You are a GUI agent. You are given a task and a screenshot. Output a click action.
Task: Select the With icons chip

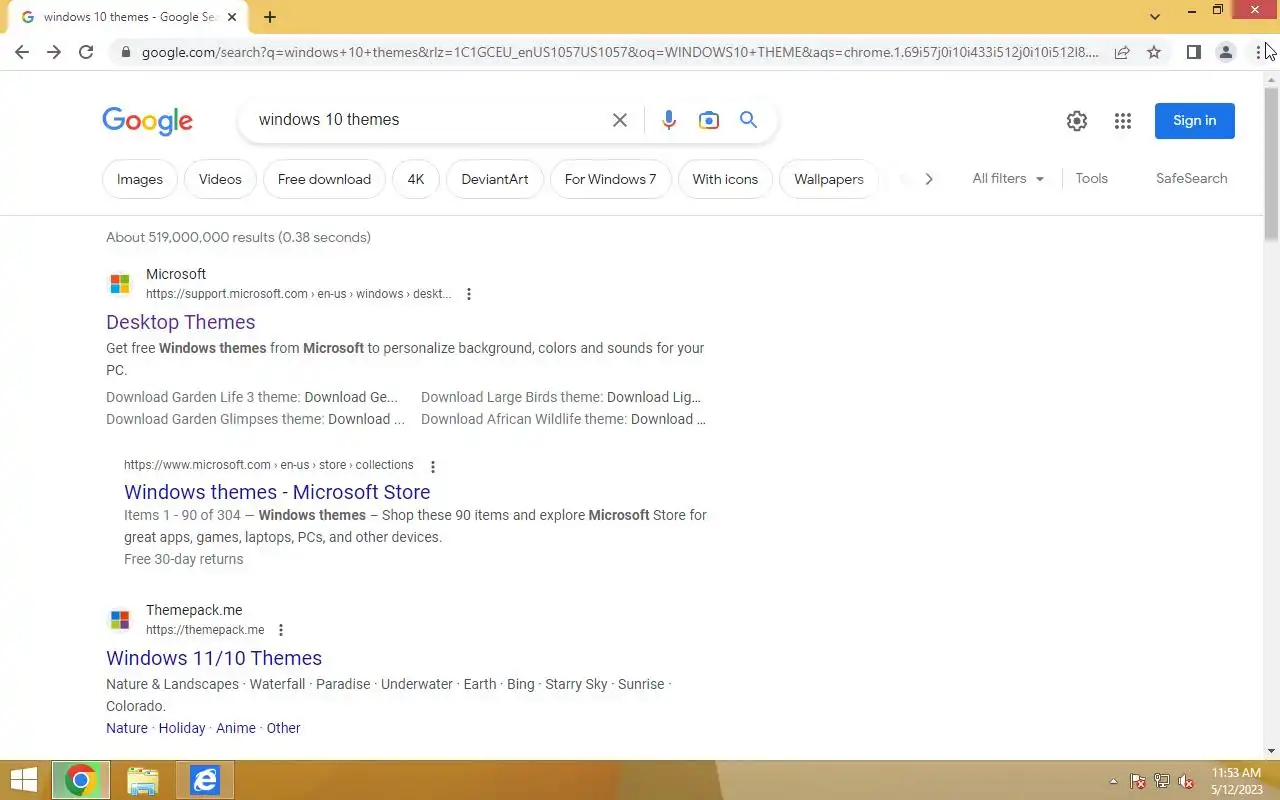click(725, 179)
